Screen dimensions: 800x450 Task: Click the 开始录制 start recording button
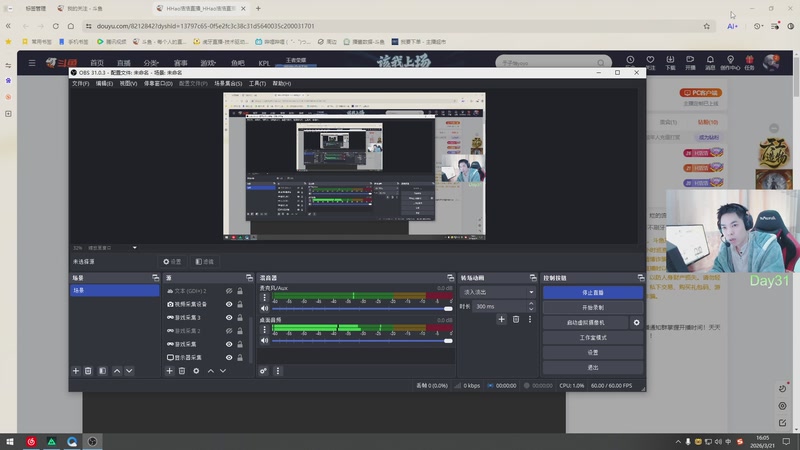point(593,308)
